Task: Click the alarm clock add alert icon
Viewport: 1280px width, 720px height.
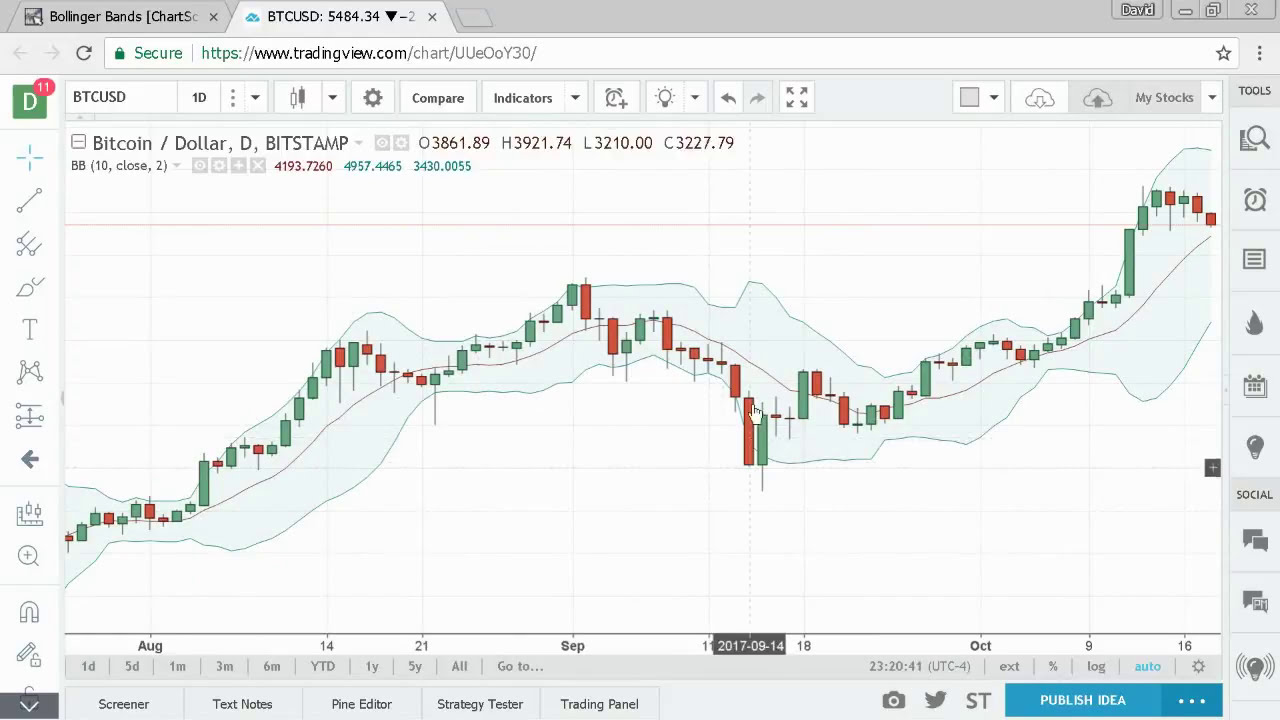Action: coord(615,97)
